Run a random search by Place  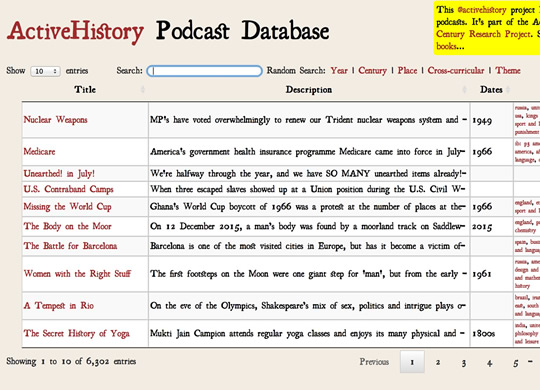click(407, 71)
